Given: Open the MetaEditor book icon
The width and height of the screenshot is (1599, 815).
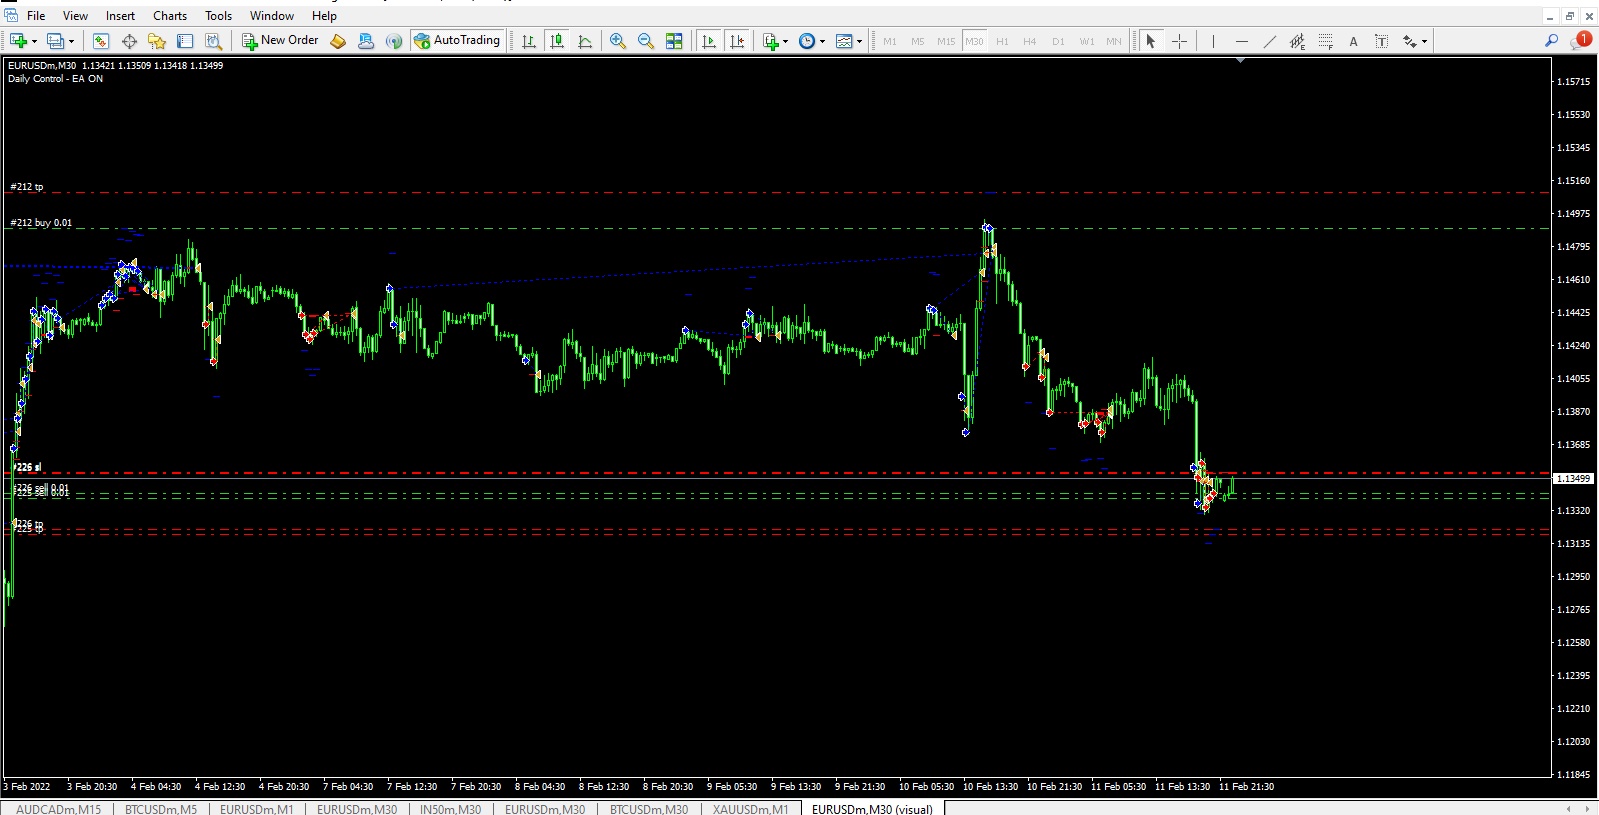Looking at the screenshot, I should (338, 41).
